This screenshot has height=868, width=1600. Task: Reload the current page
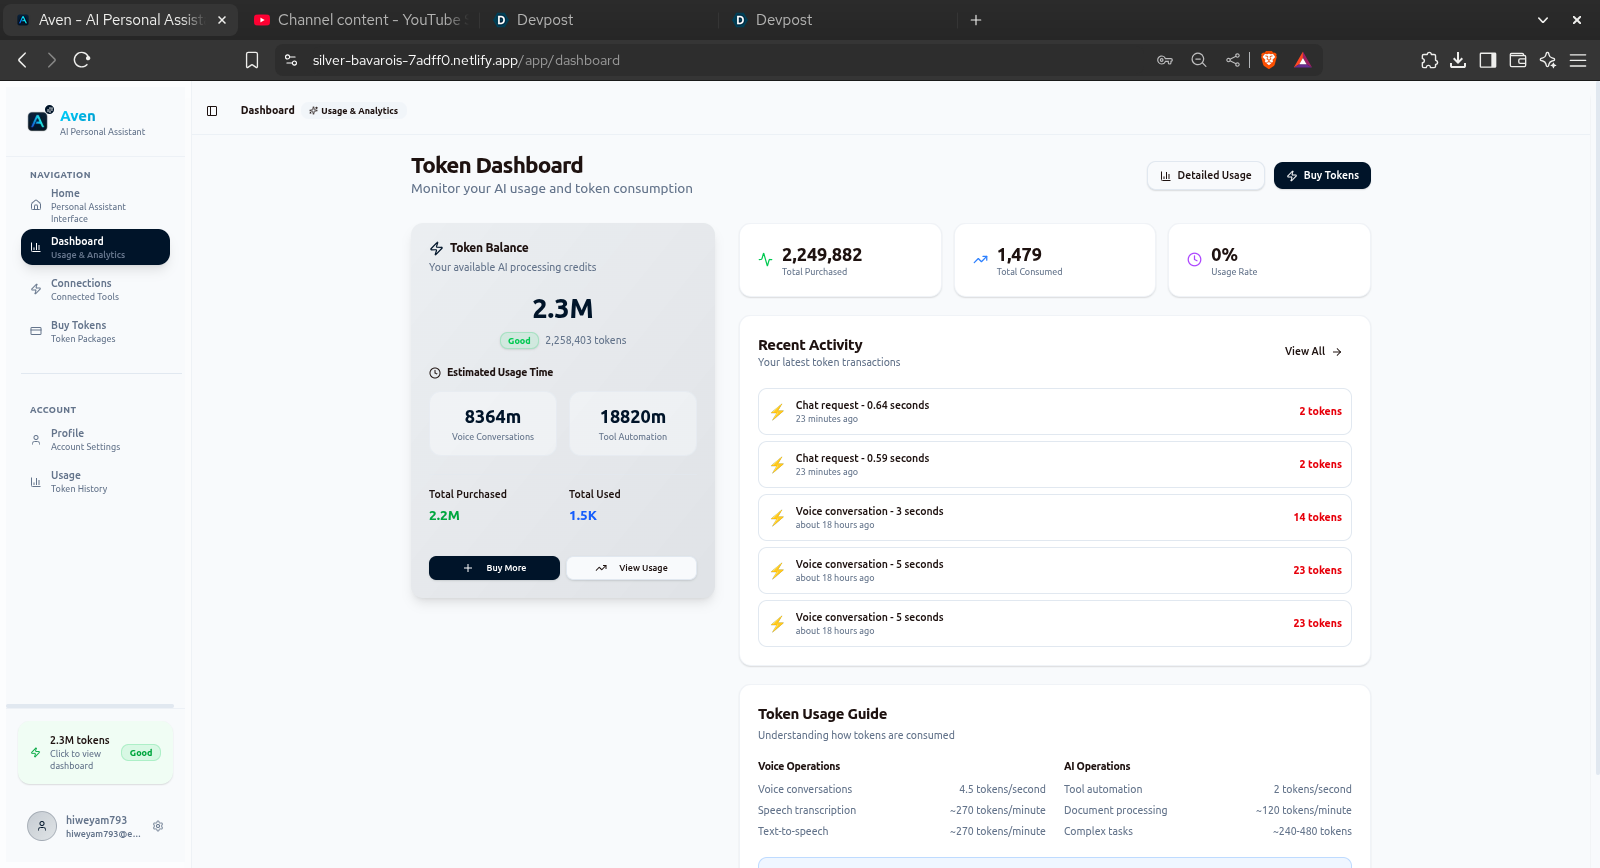click(x=82, y=60)
